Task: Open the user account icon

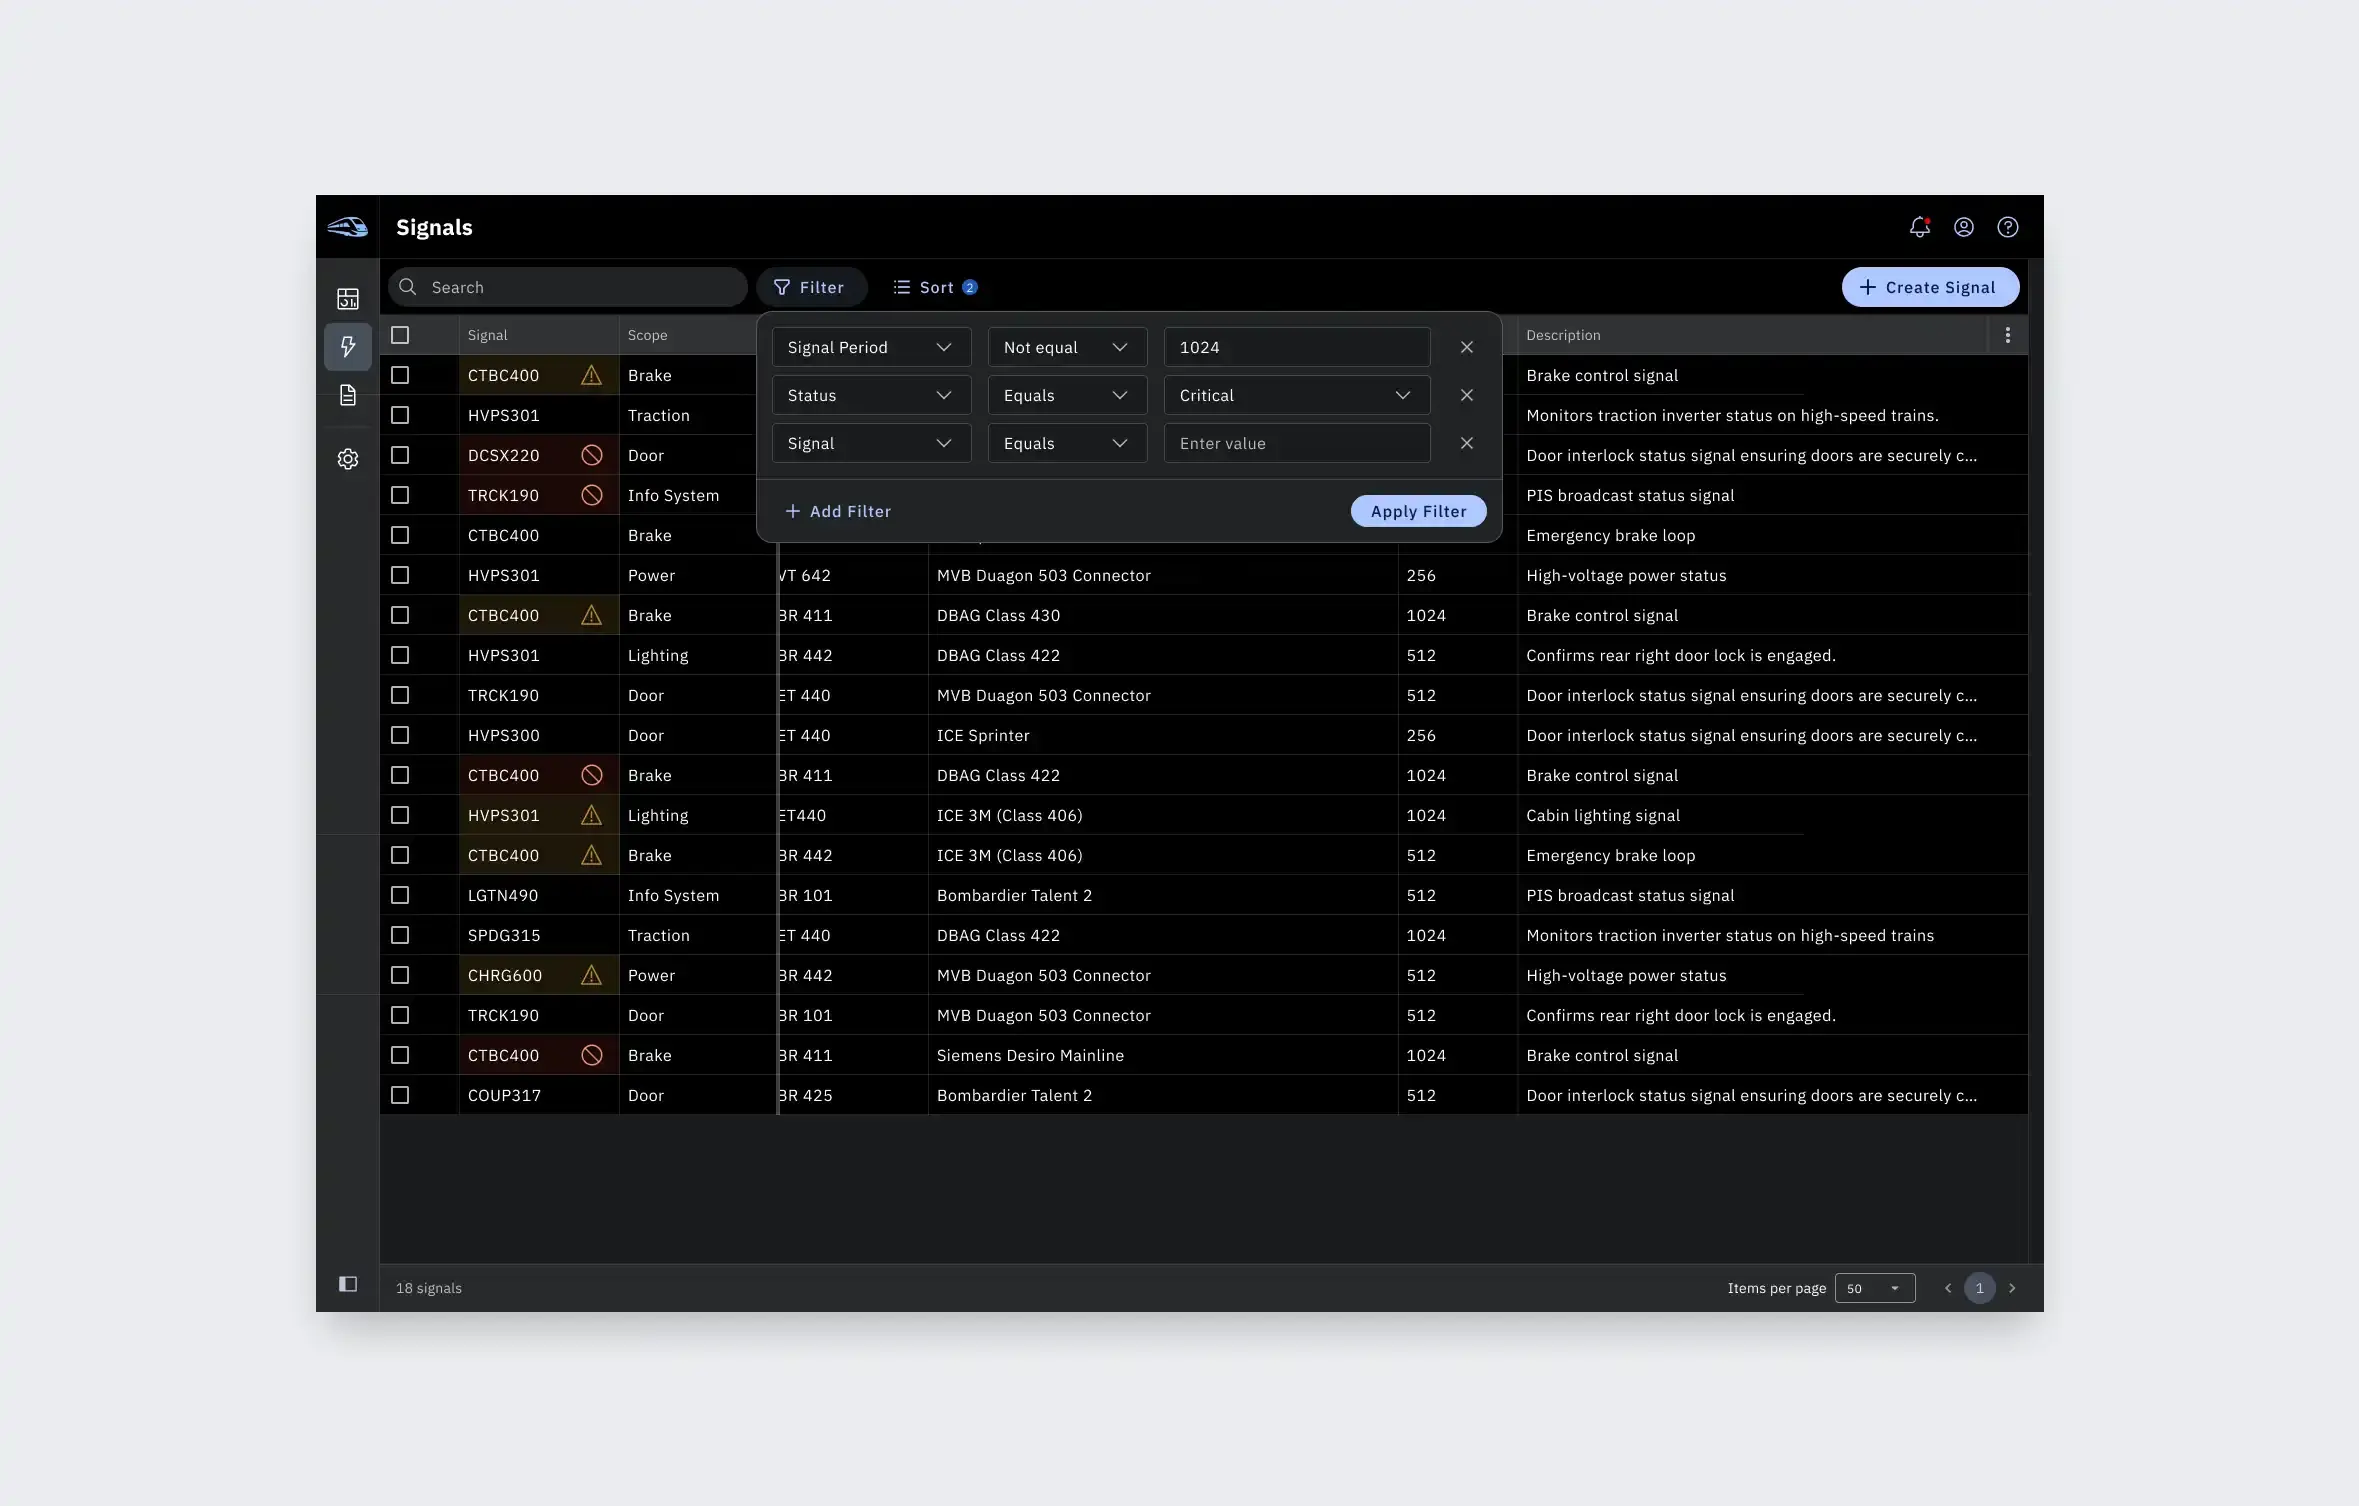Action: point(1963,227)
